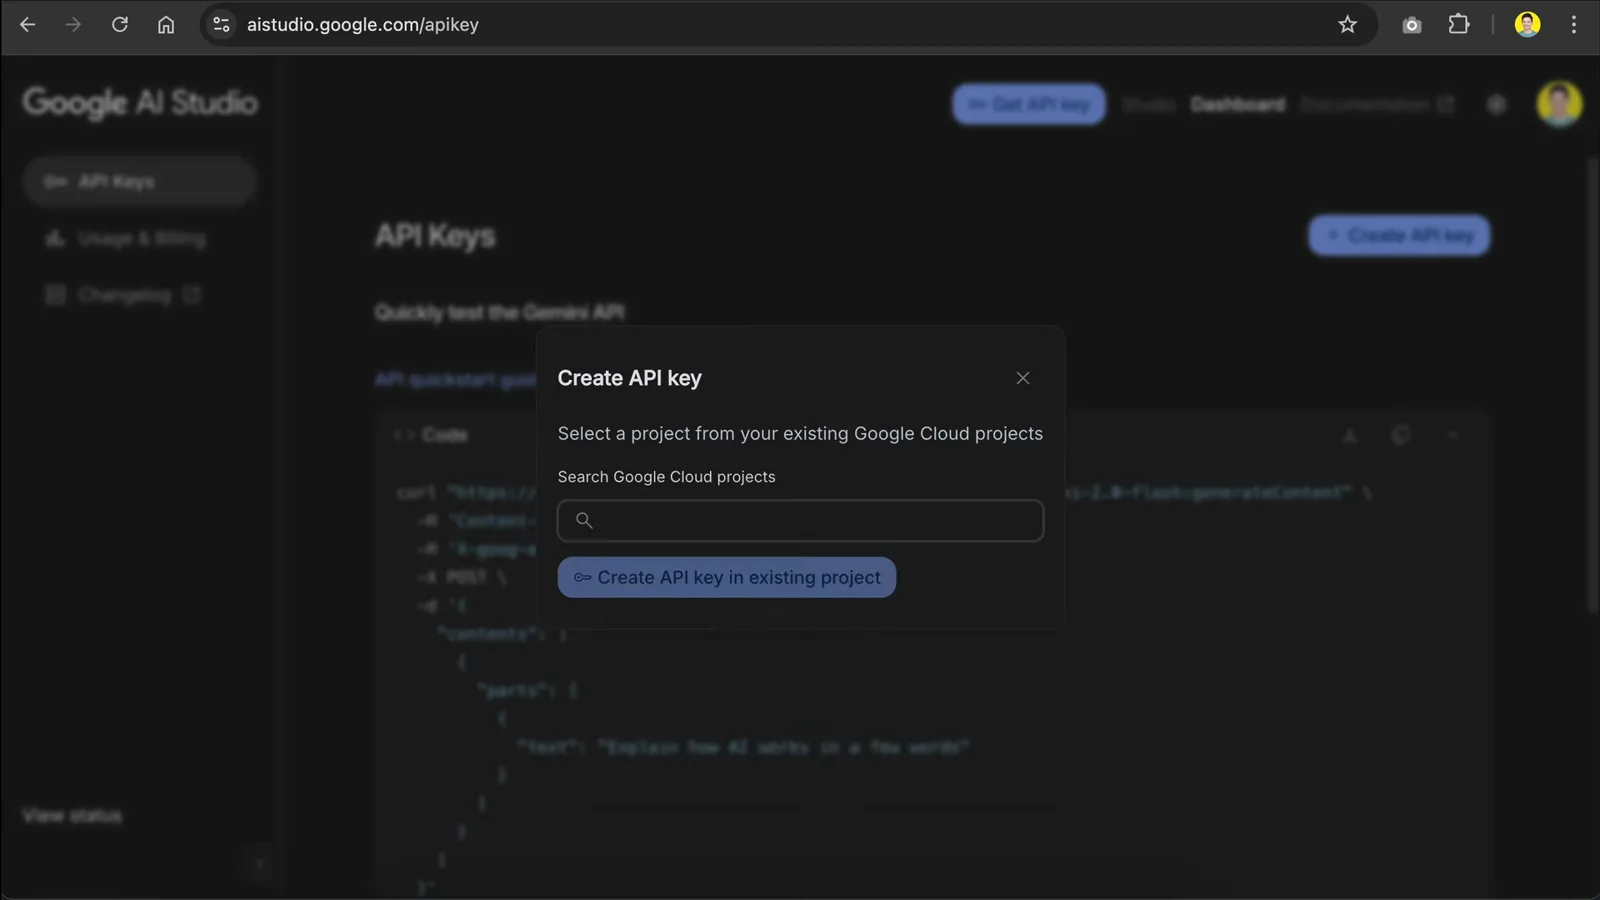
Task: Click the magnifier icon in project search
Action: pos(584,520)
